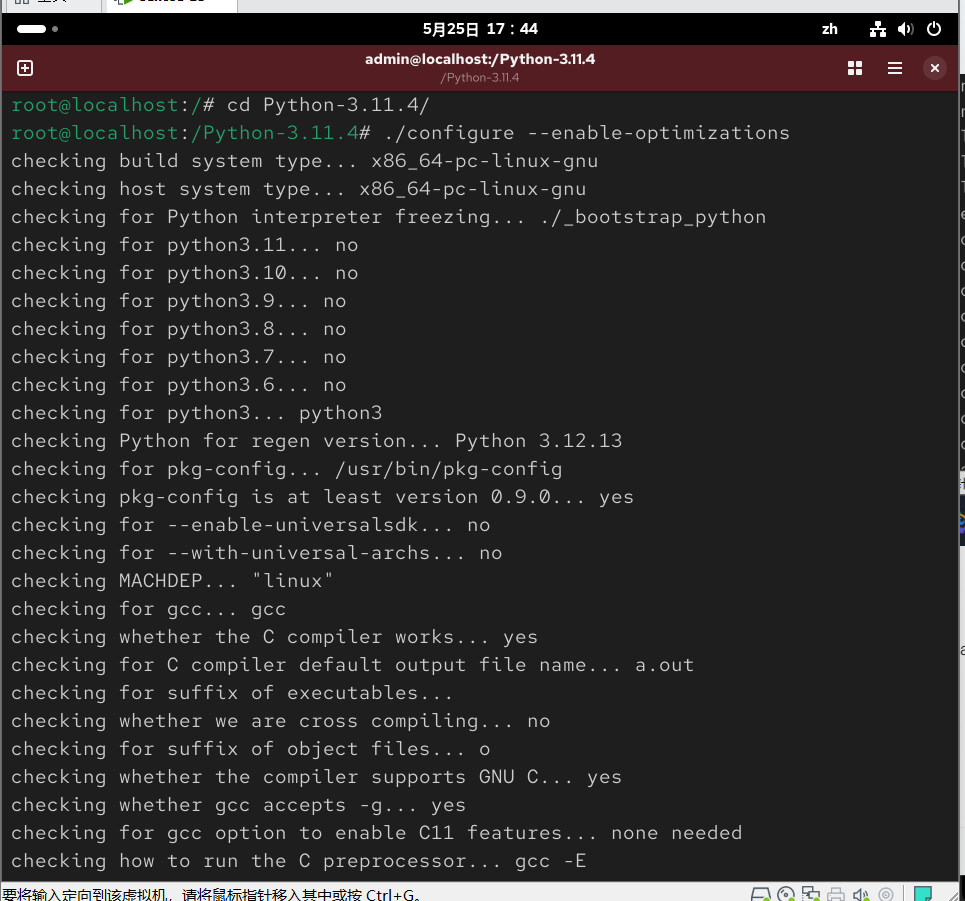The width and height of the screenshot is (965, 901).
Task: Open the terminal hamburger menu
Action: tap(894, 68)
